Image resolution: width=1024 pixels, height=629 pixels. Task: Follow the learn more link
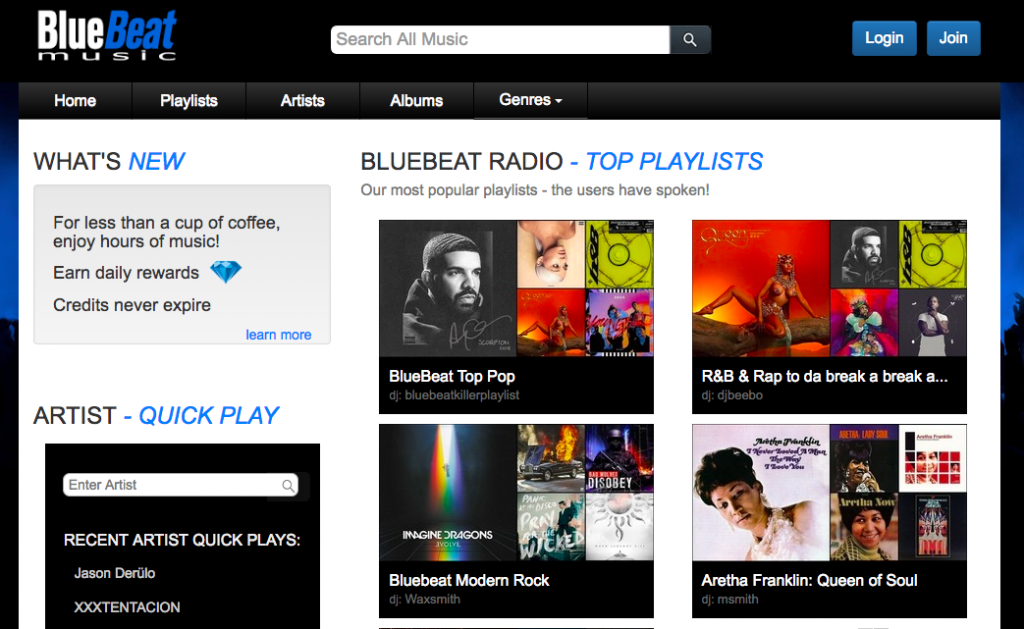coord(278,334)
